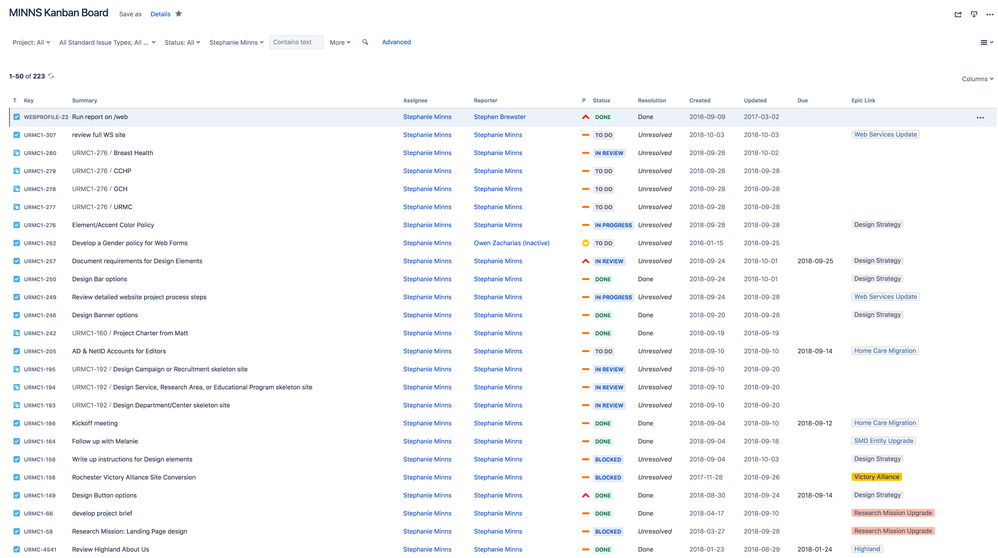The width and height of the screenshot is (998, 558).
Task: Open the Columns dropdown
Action: pyautogui.click(x=977, y=79)
